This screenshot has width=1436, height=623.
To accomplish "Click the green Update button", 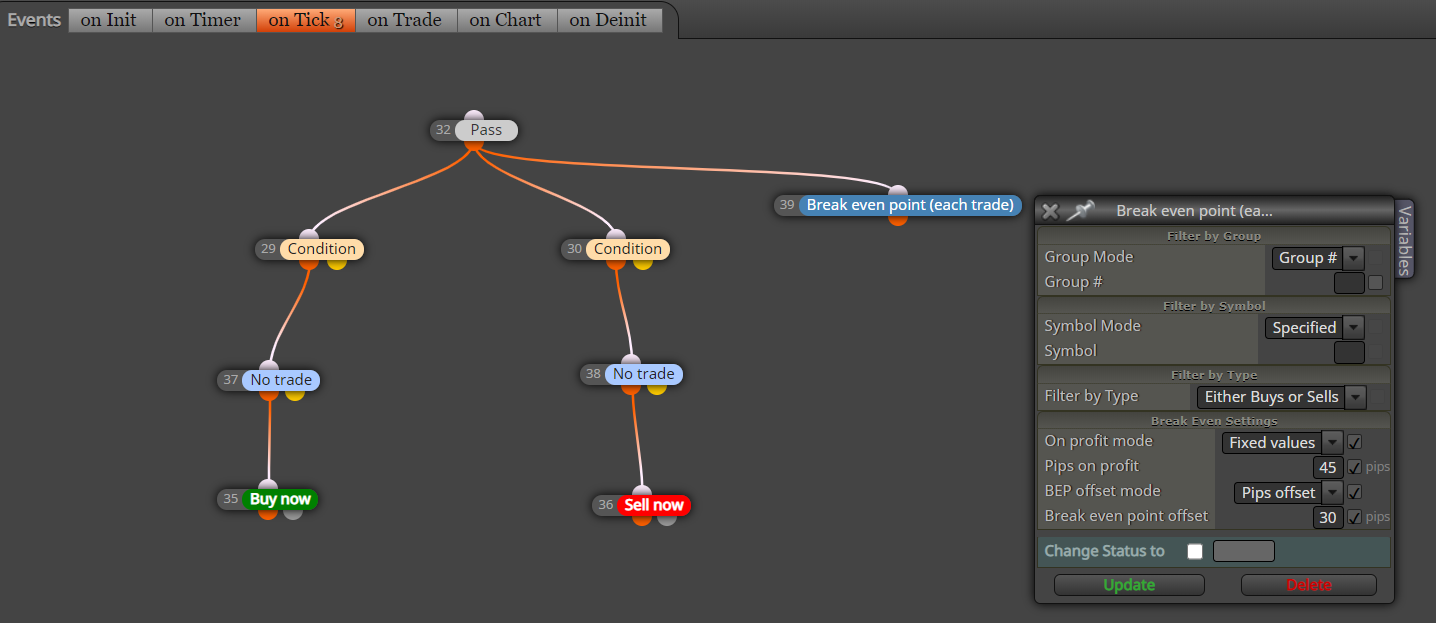I will click(1129, 585).
